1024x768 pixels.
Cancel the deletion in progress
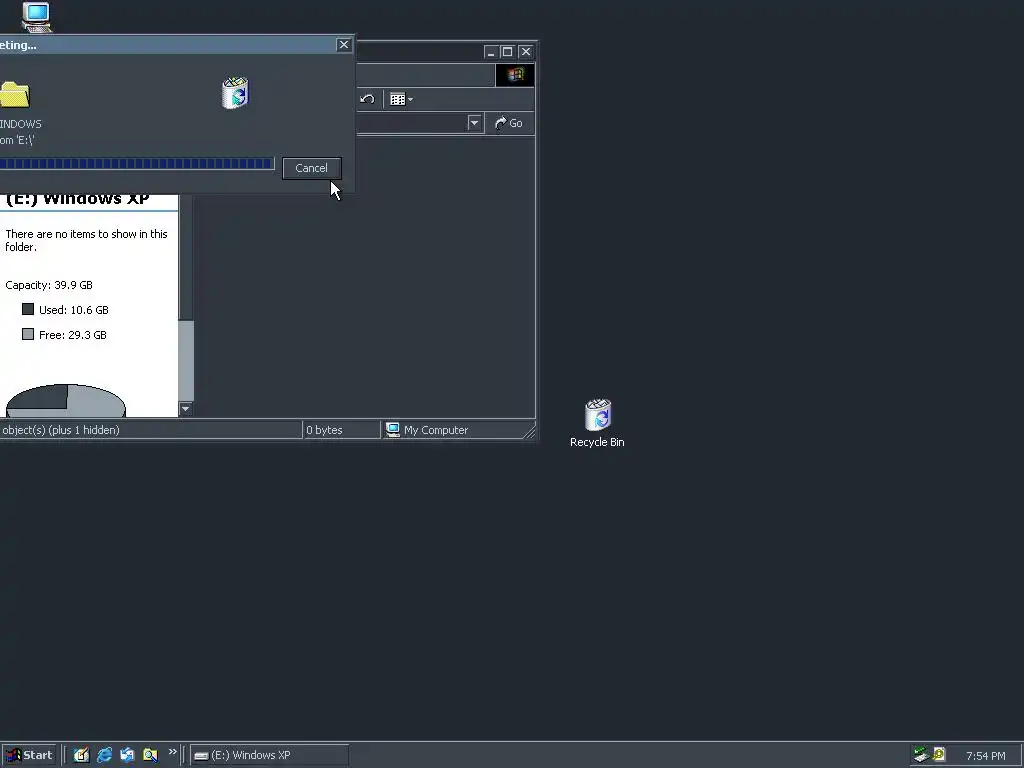tap(312, 168)
